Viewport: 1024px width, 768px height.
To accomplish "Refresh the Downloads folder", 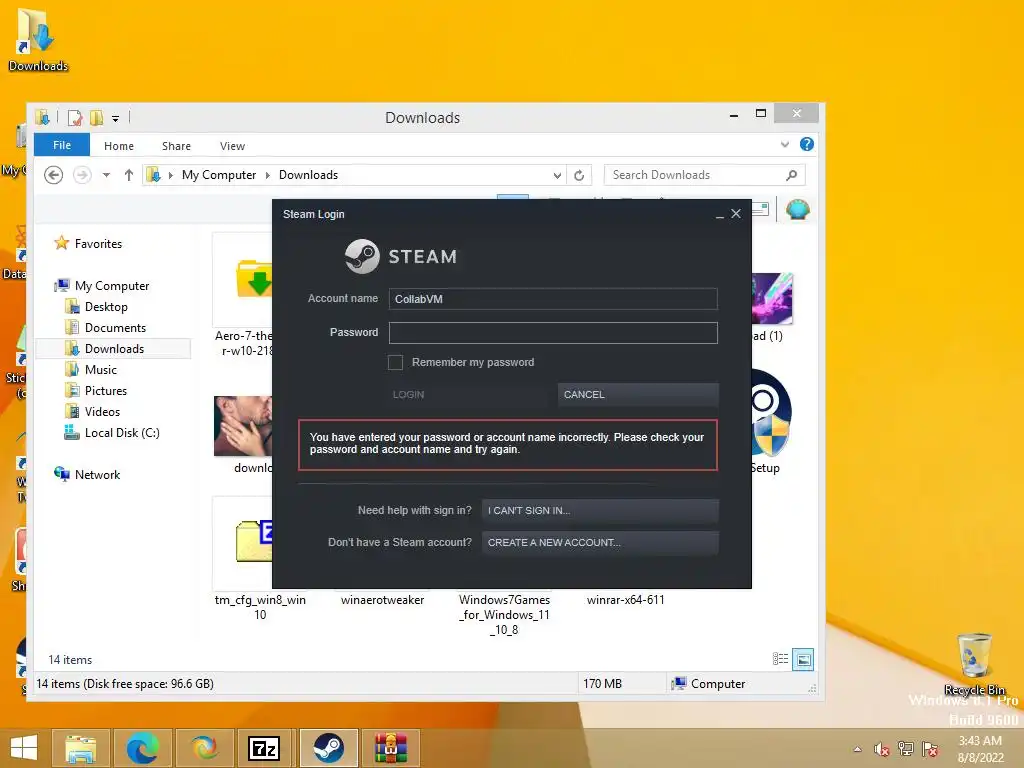I will tap(579, 175).
